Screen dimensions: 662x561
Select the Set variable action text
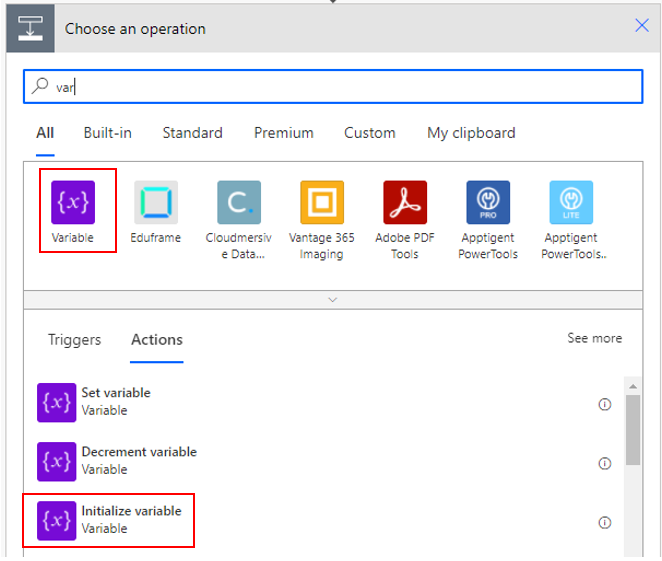coord(116,393)
